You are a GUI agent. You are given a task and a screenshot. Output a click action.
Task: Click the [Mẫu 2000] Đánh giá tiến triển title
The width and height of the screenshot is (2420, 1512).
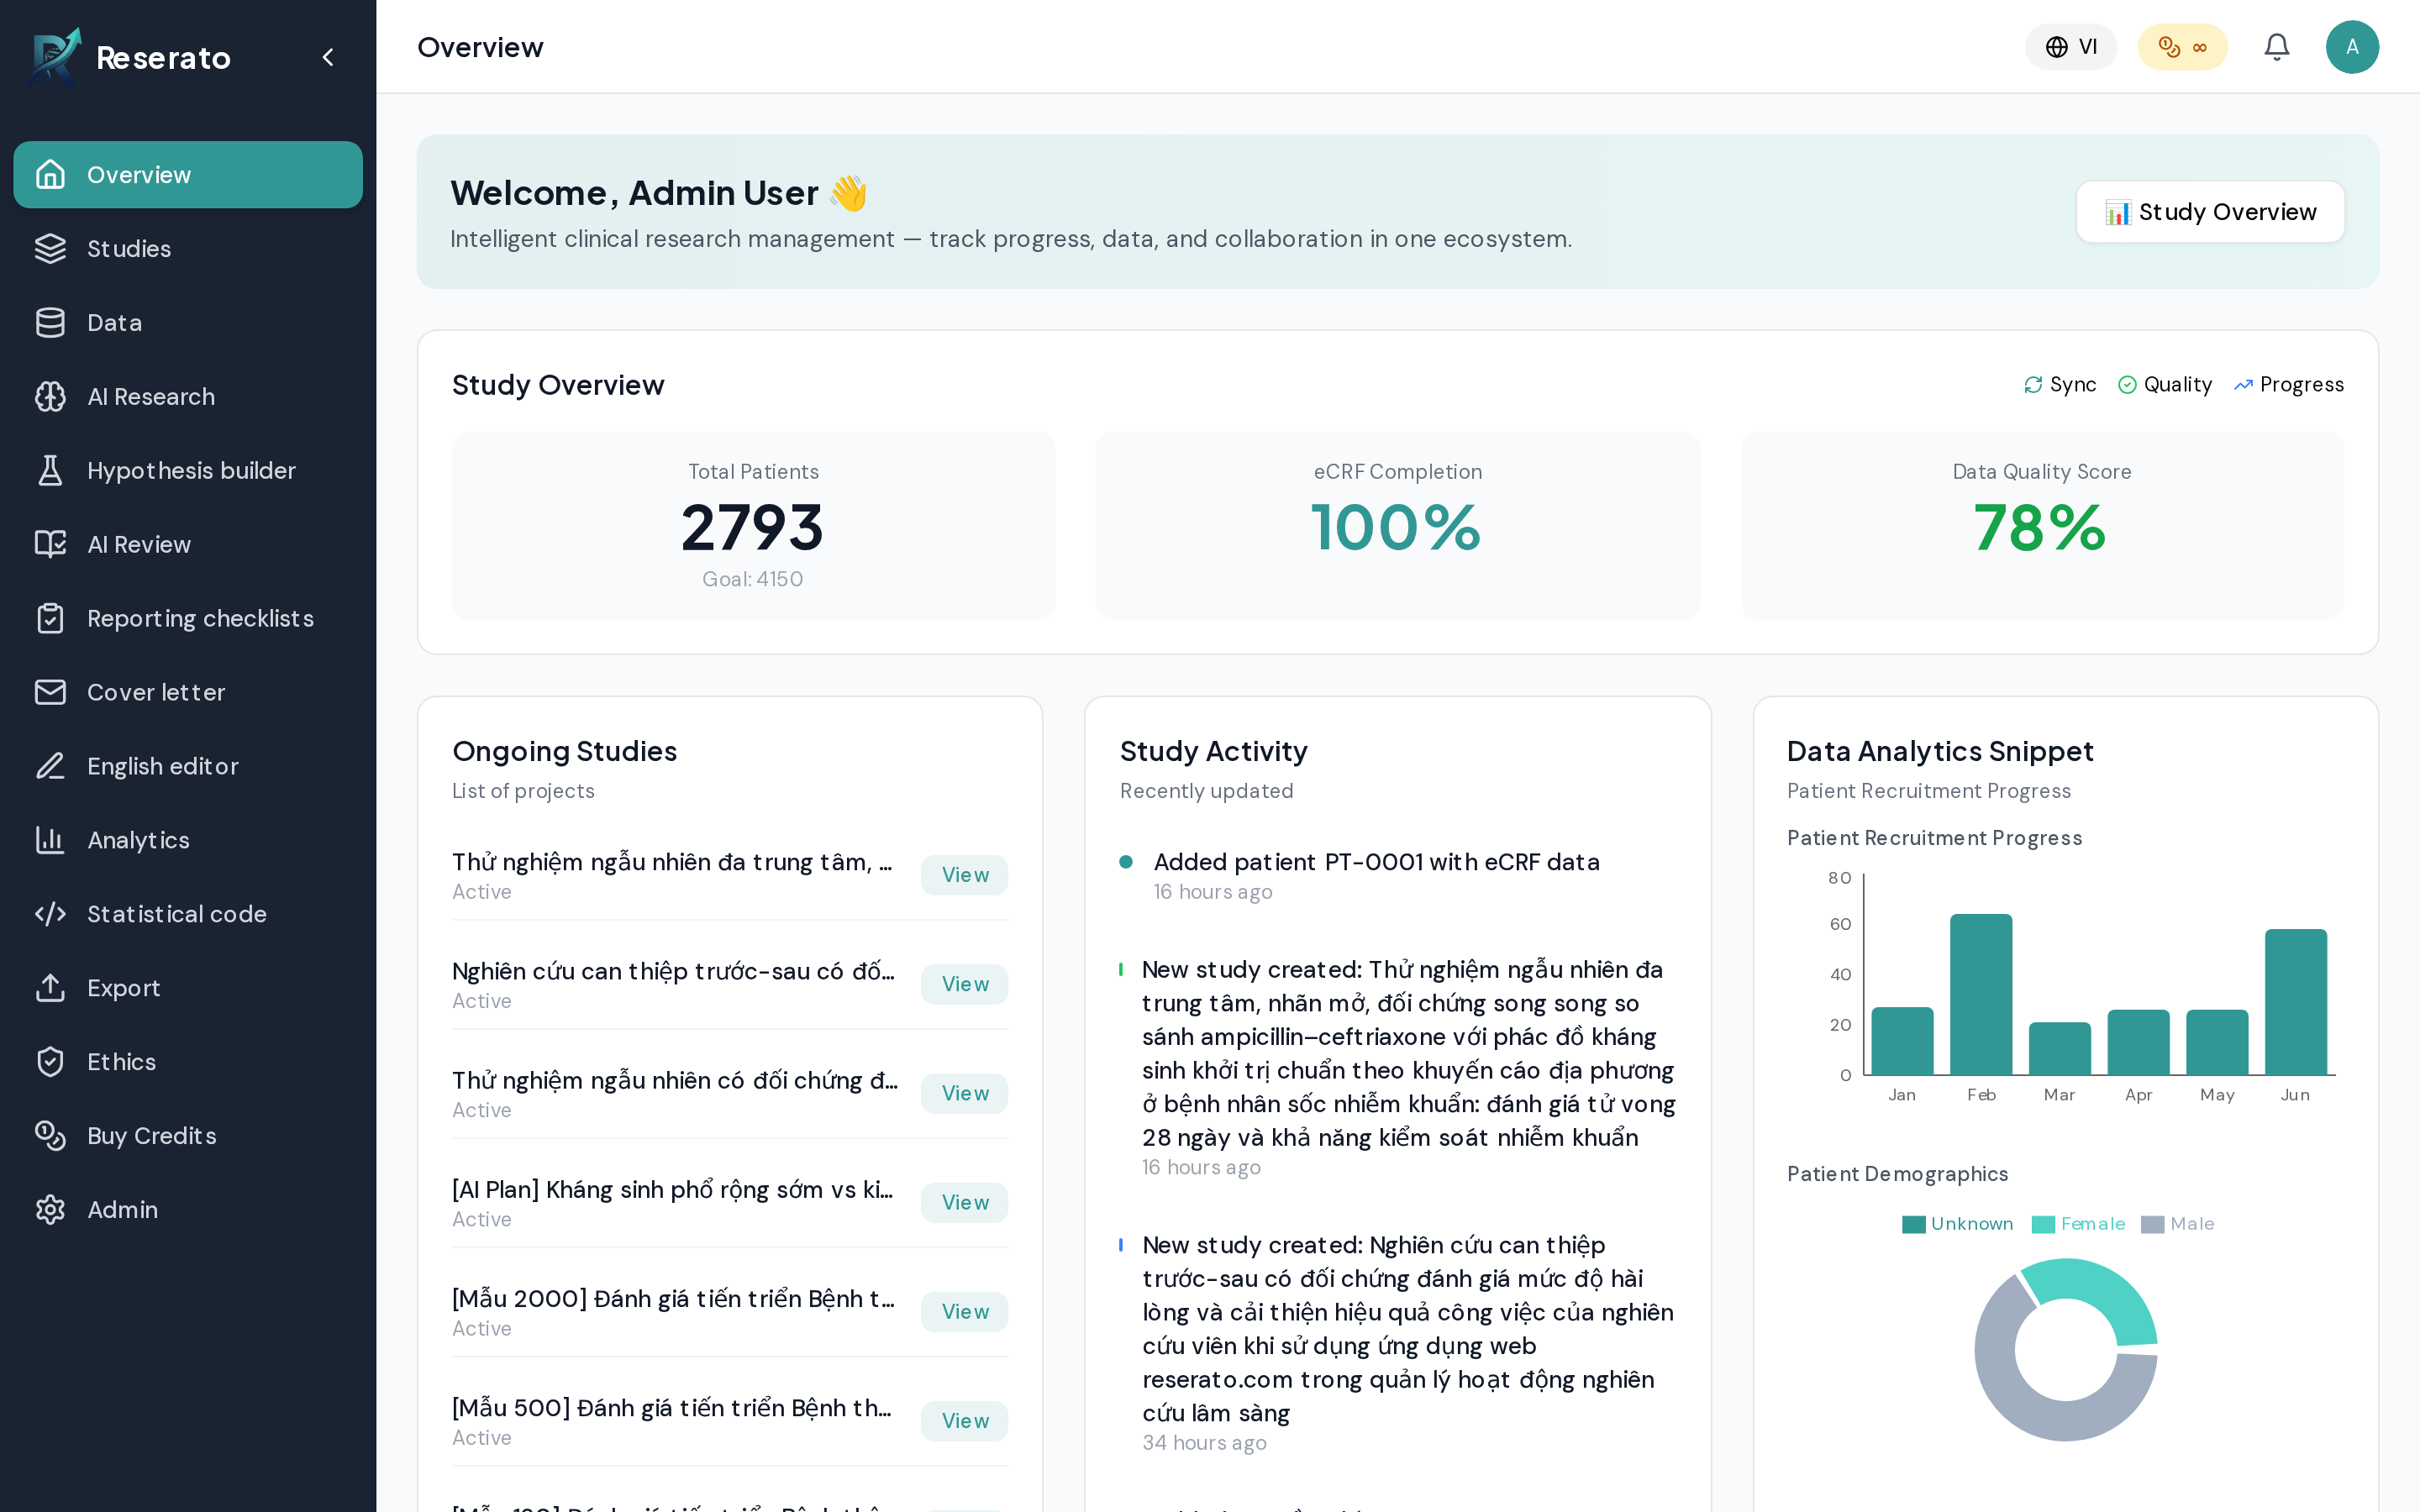(673, 1298)
